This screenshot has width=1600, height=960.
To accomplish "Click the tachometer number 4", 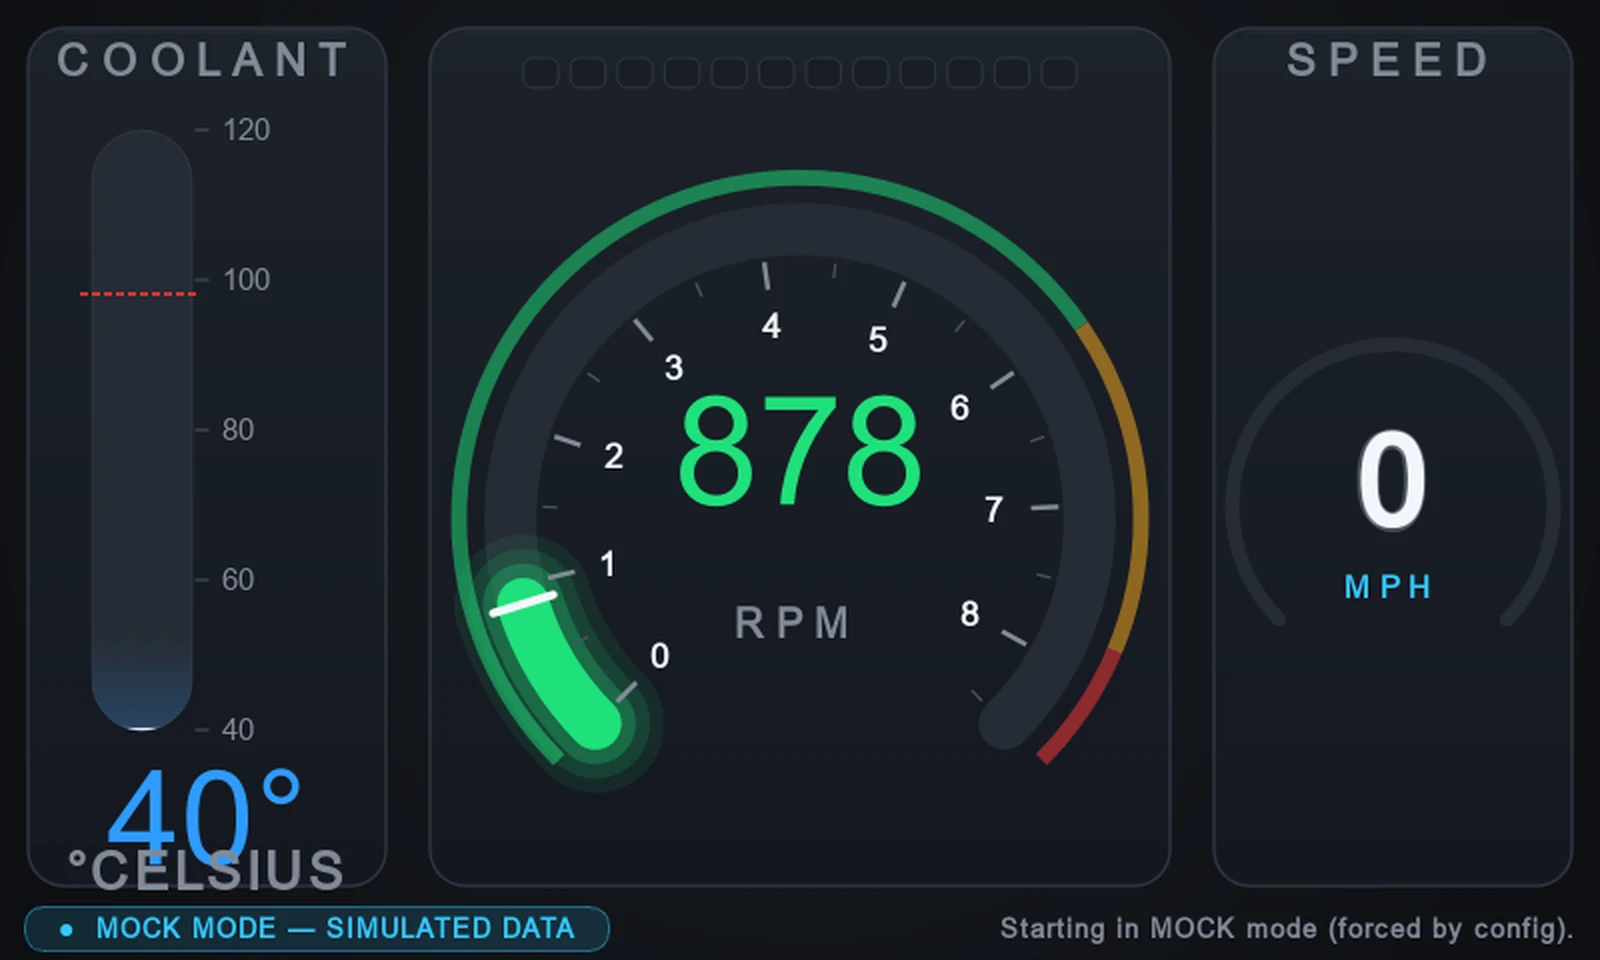I will click(771, 326).
